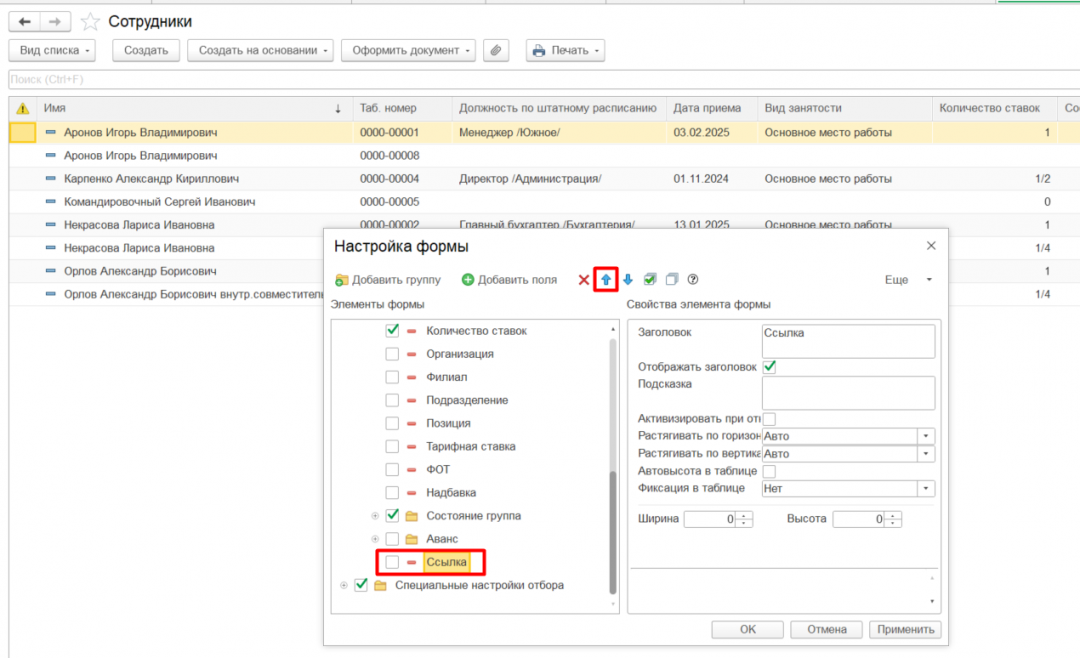The height and width of the screenshot is (658, 1080).
Task: Open help in the Настройка формы dialog
Action: coord(693,279)
